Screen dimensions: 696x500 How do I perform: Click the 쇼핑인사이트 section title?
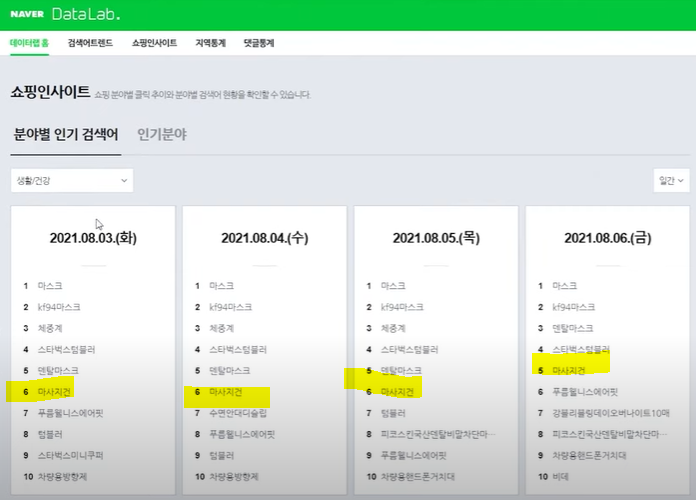[x=50, y=92]
